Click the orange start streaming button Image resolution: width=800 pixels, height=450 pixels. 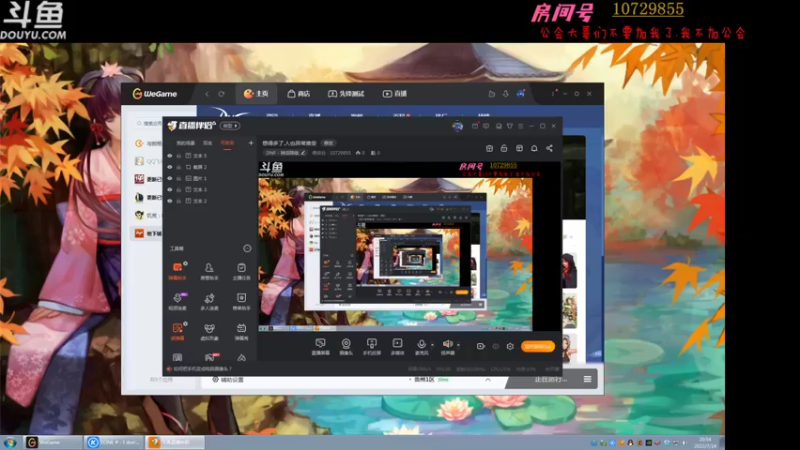[x=538, y=346]
